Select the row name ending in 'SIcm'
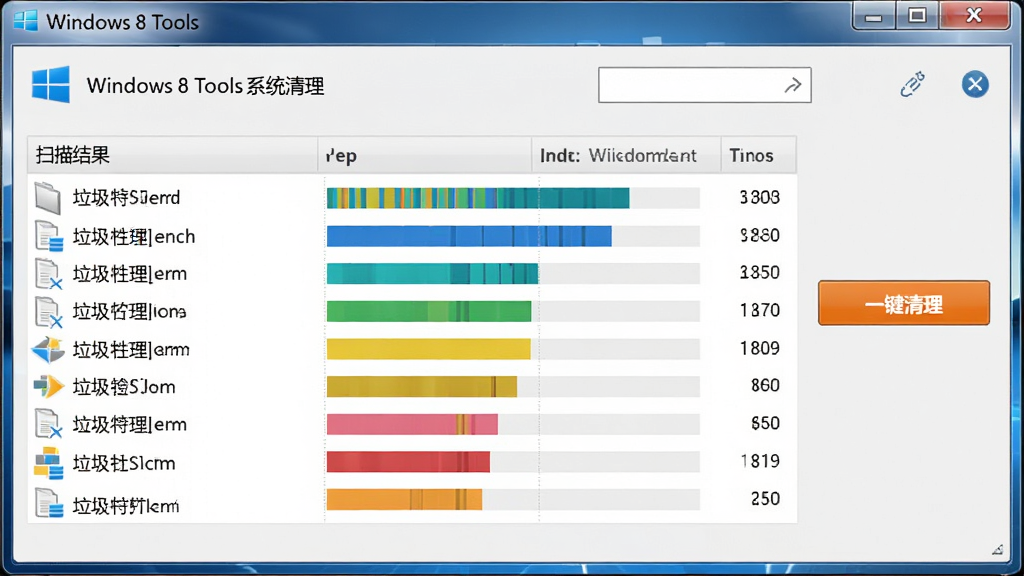This screenshot has height=576, width=1024. 124,463
